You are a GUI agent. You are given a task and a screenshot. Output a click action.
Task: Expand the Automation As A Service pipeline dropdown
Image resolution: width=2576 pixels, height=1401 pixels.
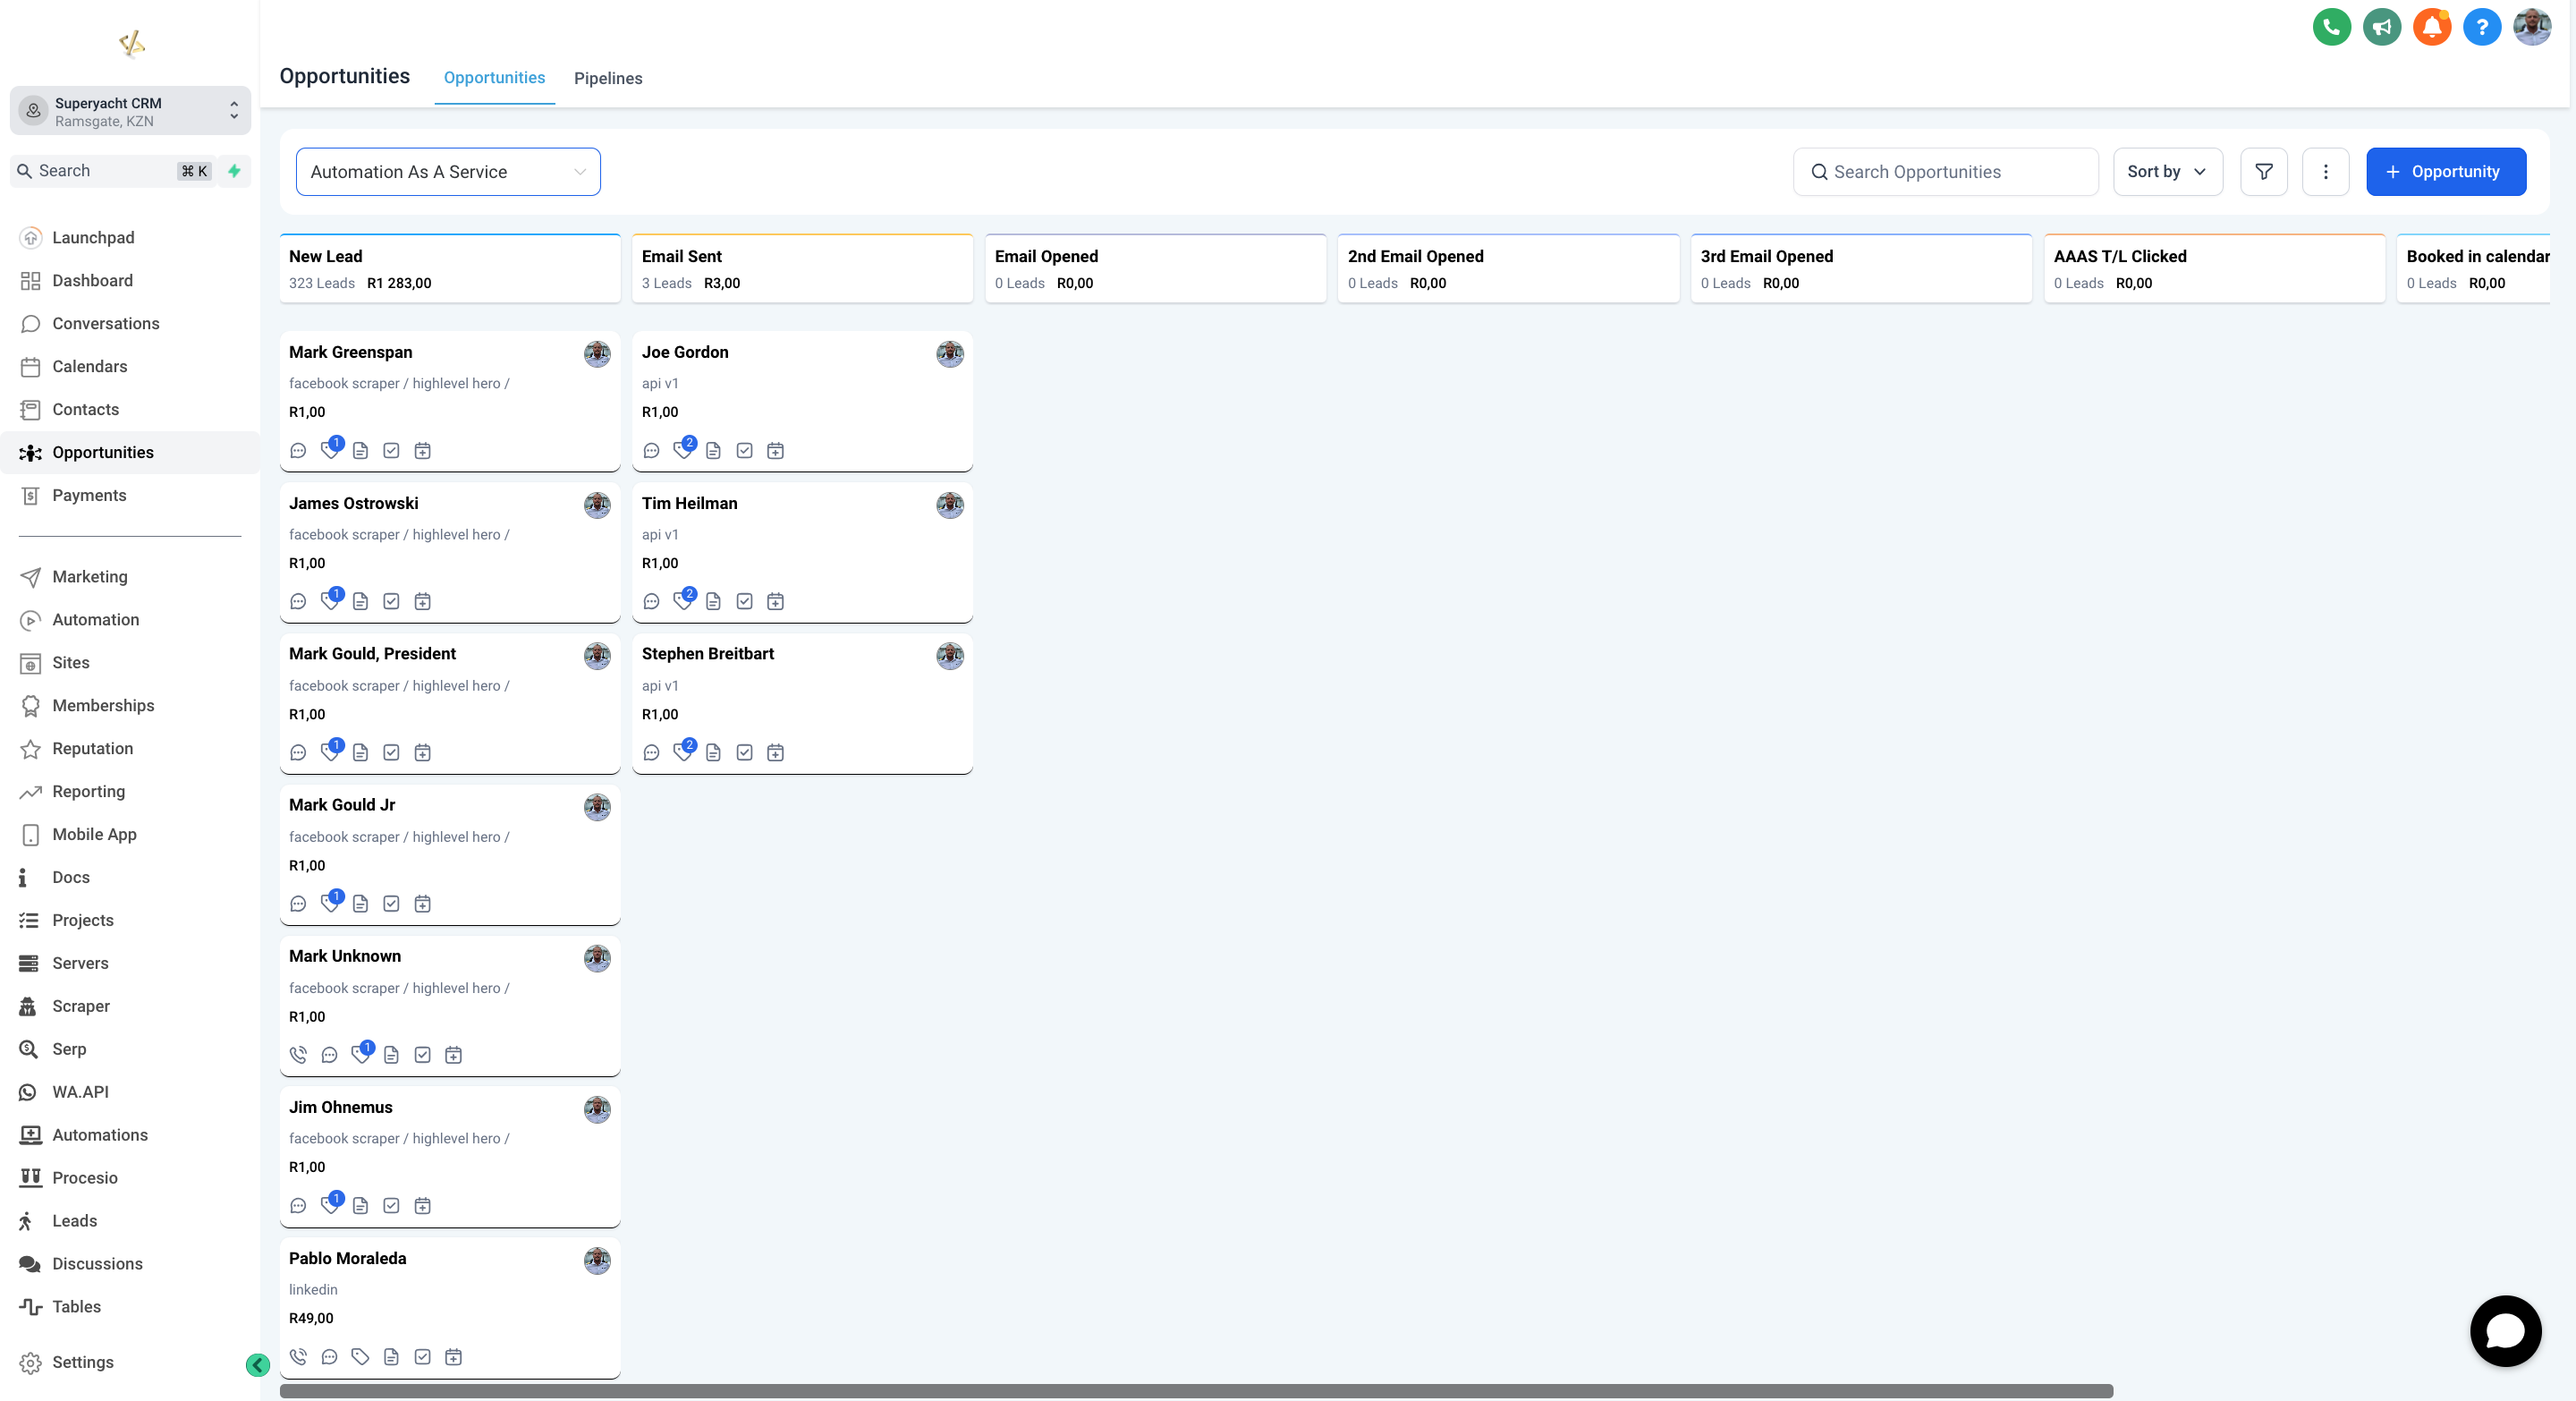pyautogui.click(x=448, y=172)
